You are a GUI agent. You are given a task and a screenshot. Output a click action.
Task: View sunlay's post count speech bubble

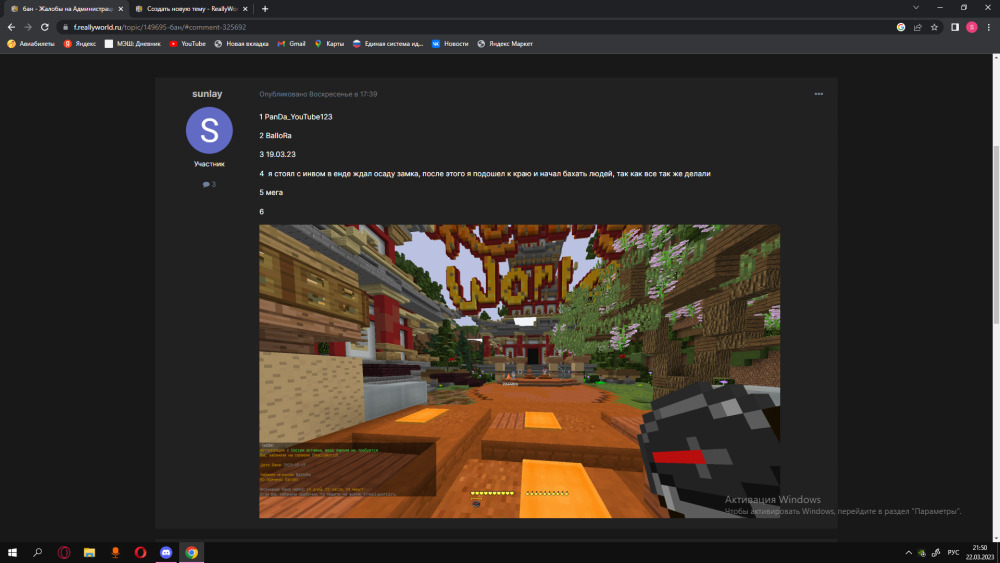(x=209, y=184)
